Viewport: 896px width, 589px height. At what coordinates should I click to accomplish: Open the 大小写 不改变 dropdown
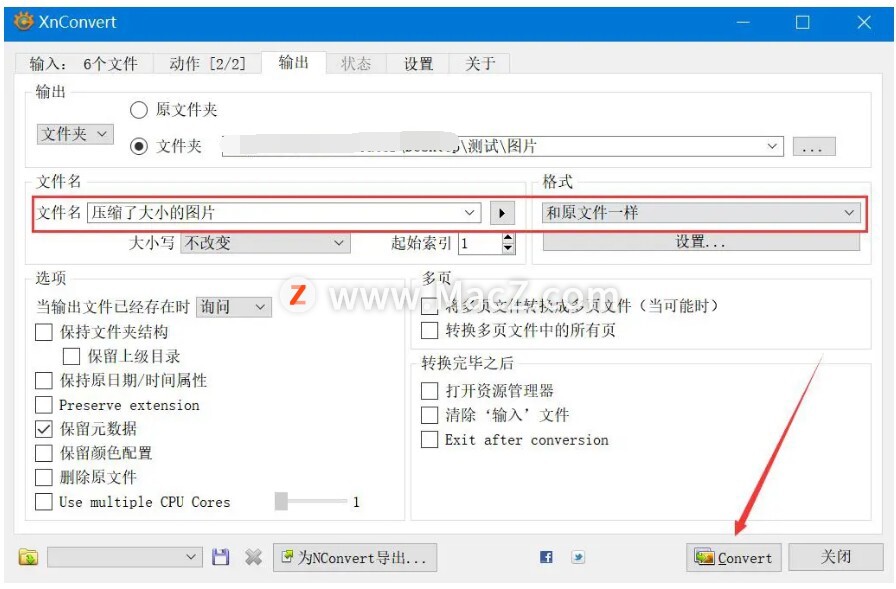(265, 243)
